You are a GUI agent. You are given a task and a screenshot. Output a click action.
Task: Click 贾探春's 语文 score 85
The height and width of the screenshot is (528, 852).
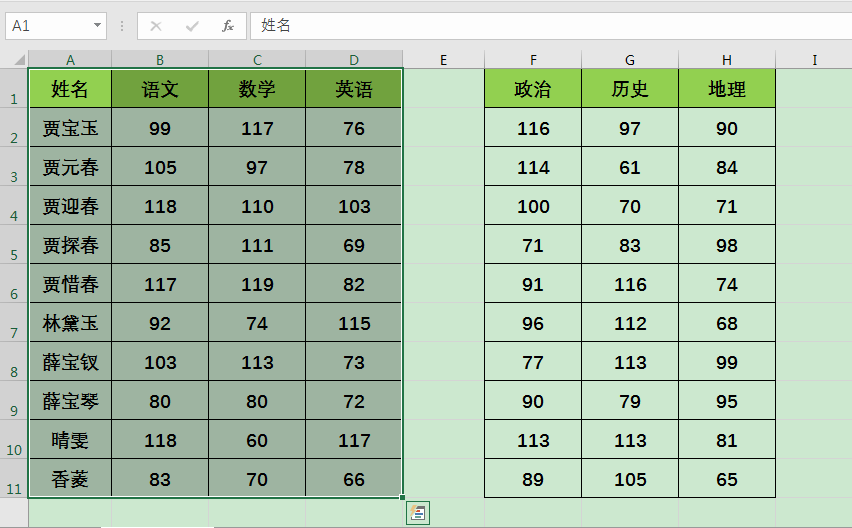point(160,245)
